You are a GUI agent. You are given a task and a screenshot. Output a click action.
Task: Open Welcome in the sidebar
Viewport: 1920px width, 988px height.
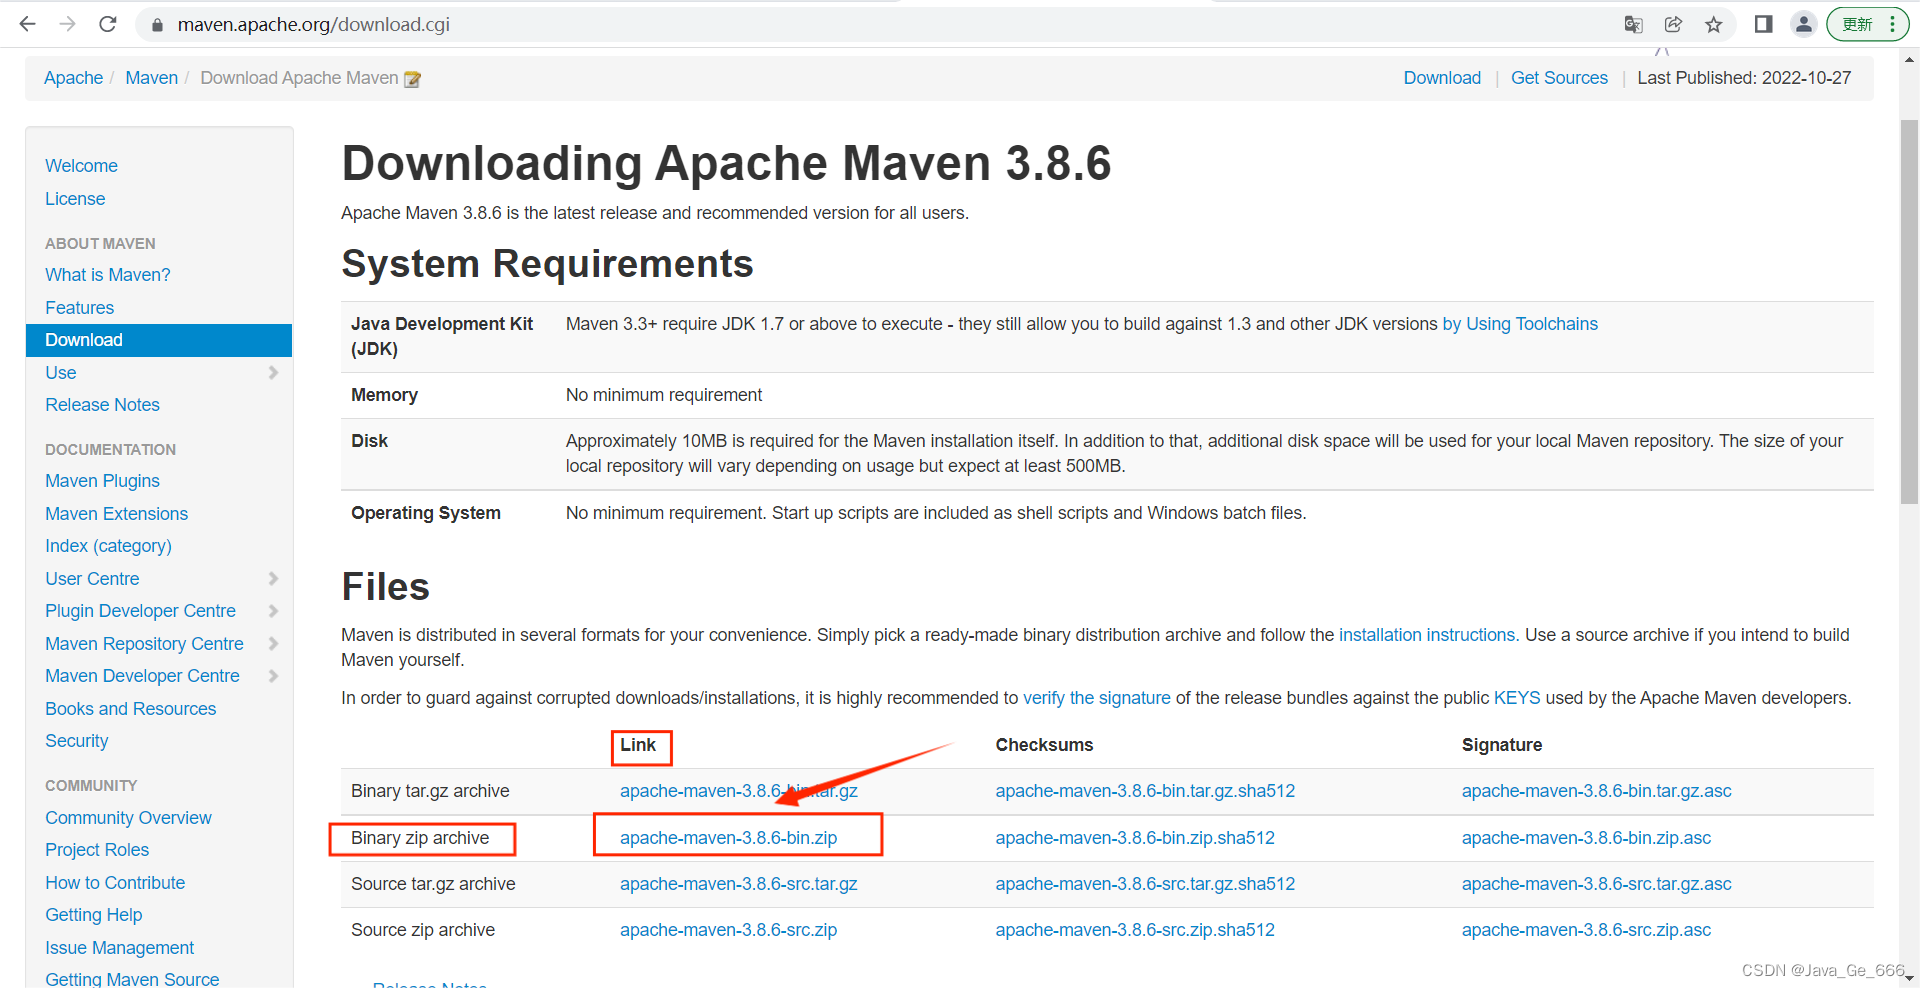pyautogui.click(x=81, y=166)
